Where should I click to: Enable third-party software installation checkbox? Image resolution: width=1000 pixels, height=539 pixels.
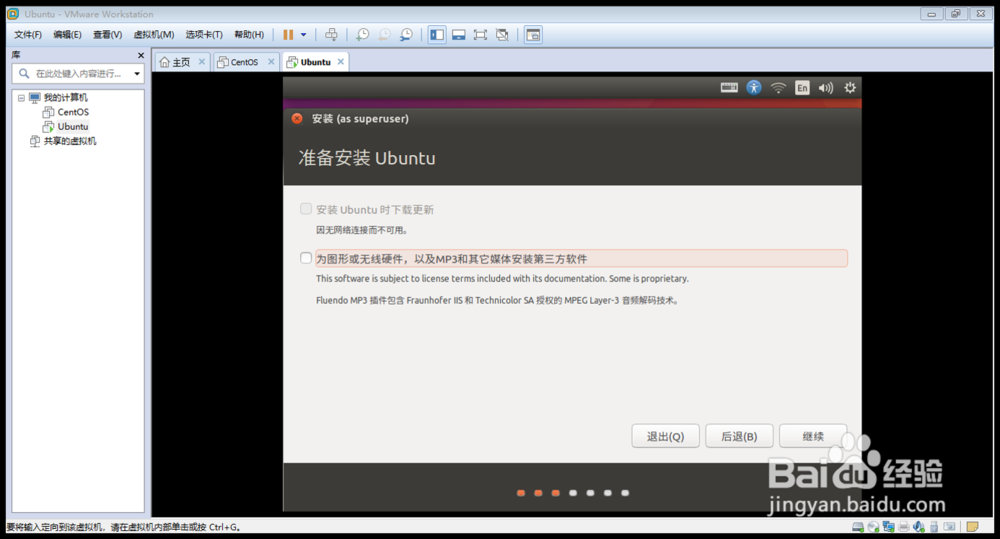(x=306, y=258)
